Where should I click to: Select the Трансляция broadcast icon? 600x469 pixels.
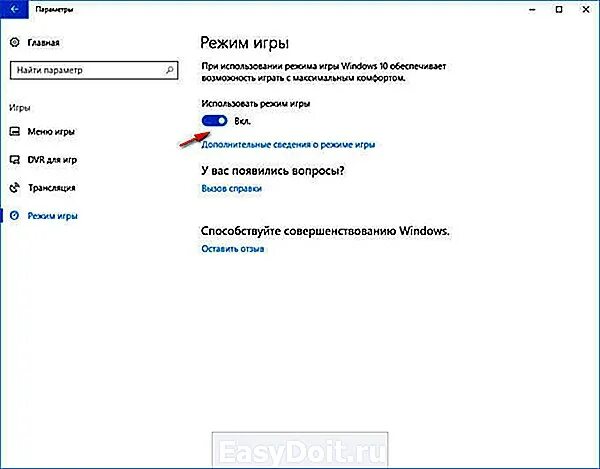[x=15, y=187]
